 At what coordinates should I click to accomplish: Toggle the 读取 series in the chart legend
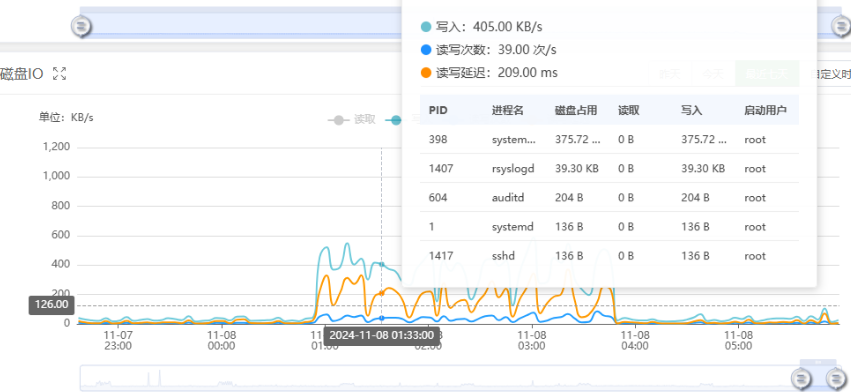tap(352, 120)
